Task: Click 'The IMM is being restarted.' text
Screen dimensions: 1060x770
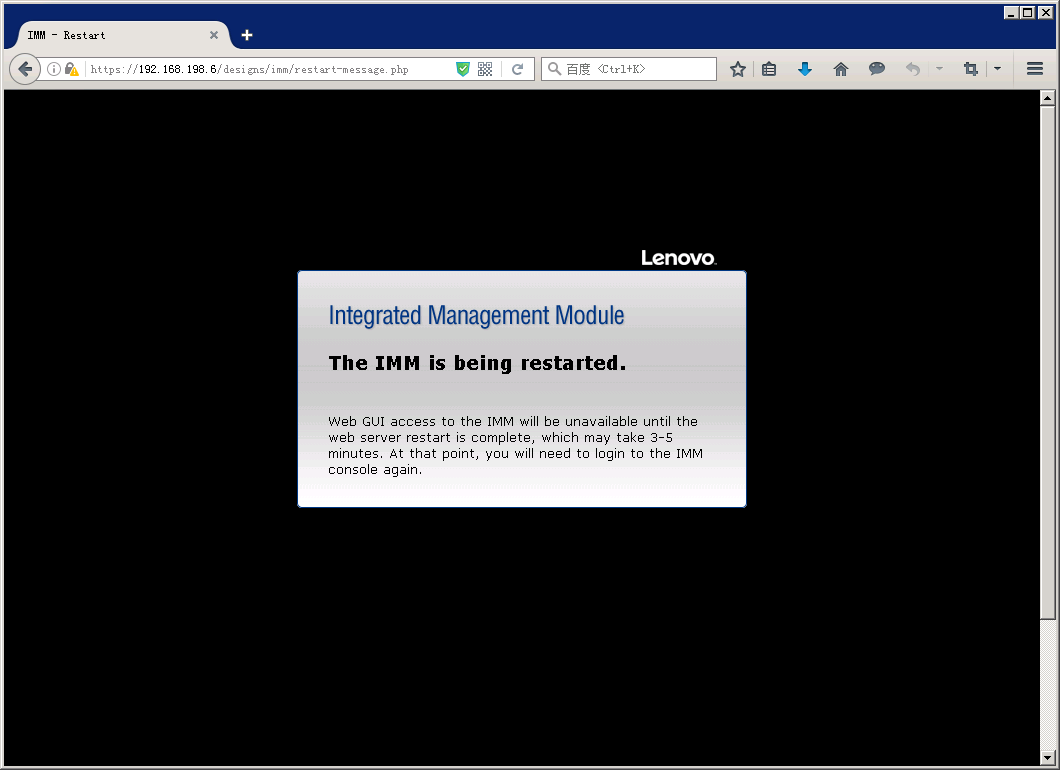Action: click(x=477, y=363)
